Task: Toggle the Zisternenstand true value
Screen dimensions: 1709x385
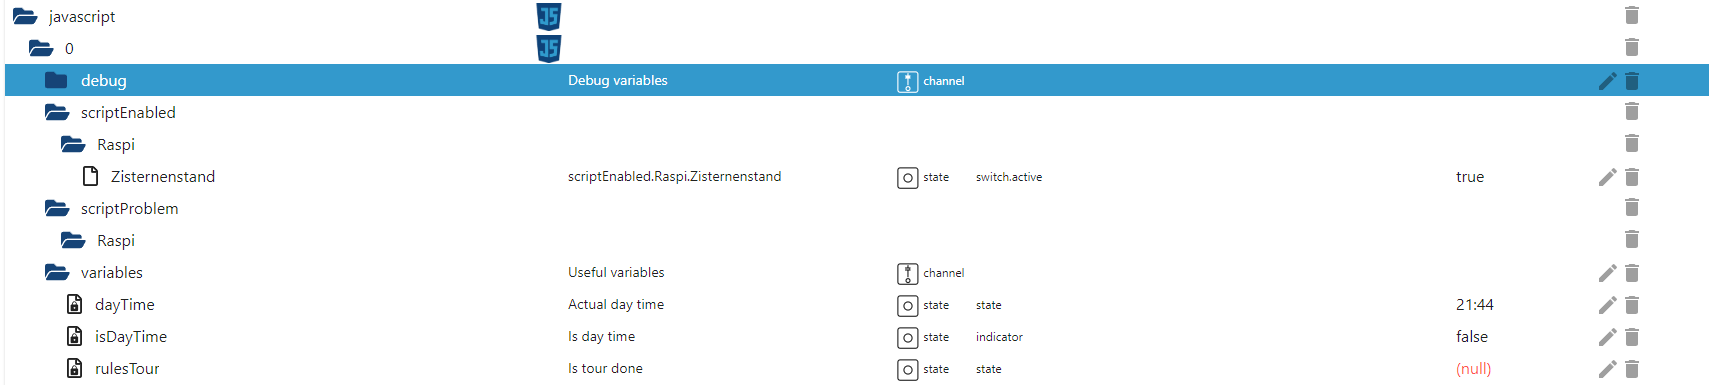Action: [1470, 177]
